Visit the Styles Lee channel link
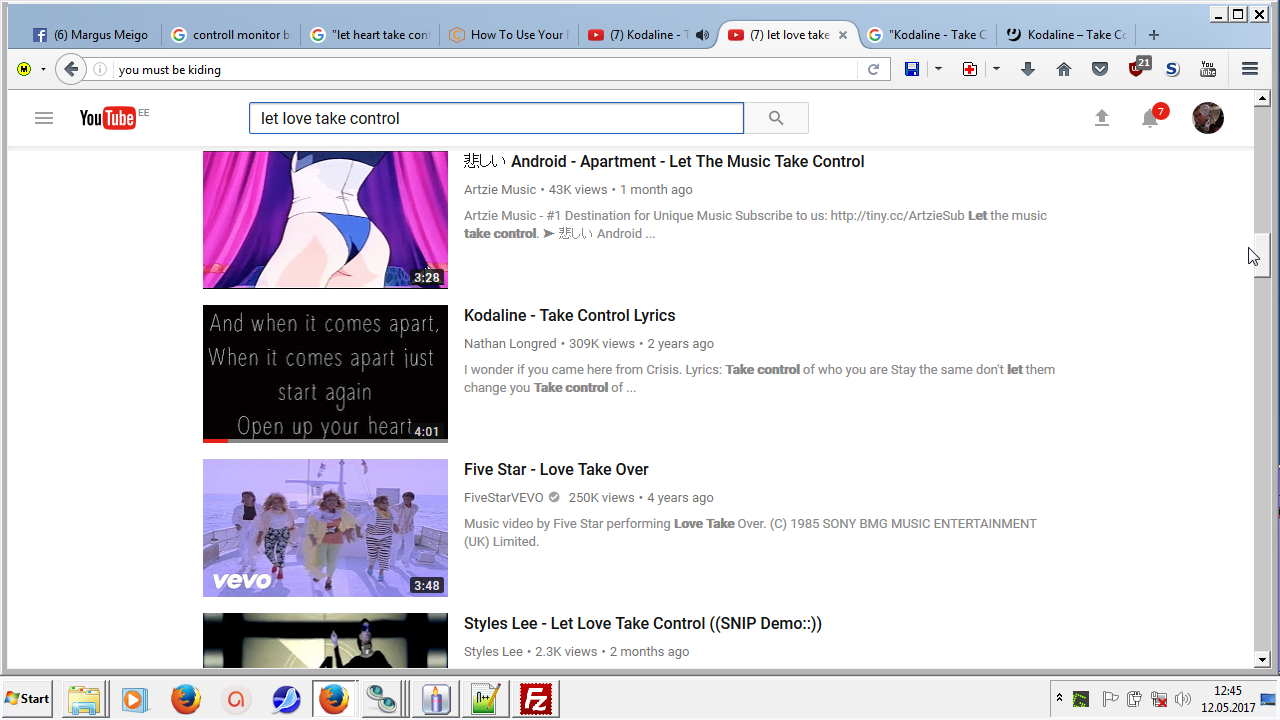This screenshot has height=720, width=1280. (x=493, y=652)
